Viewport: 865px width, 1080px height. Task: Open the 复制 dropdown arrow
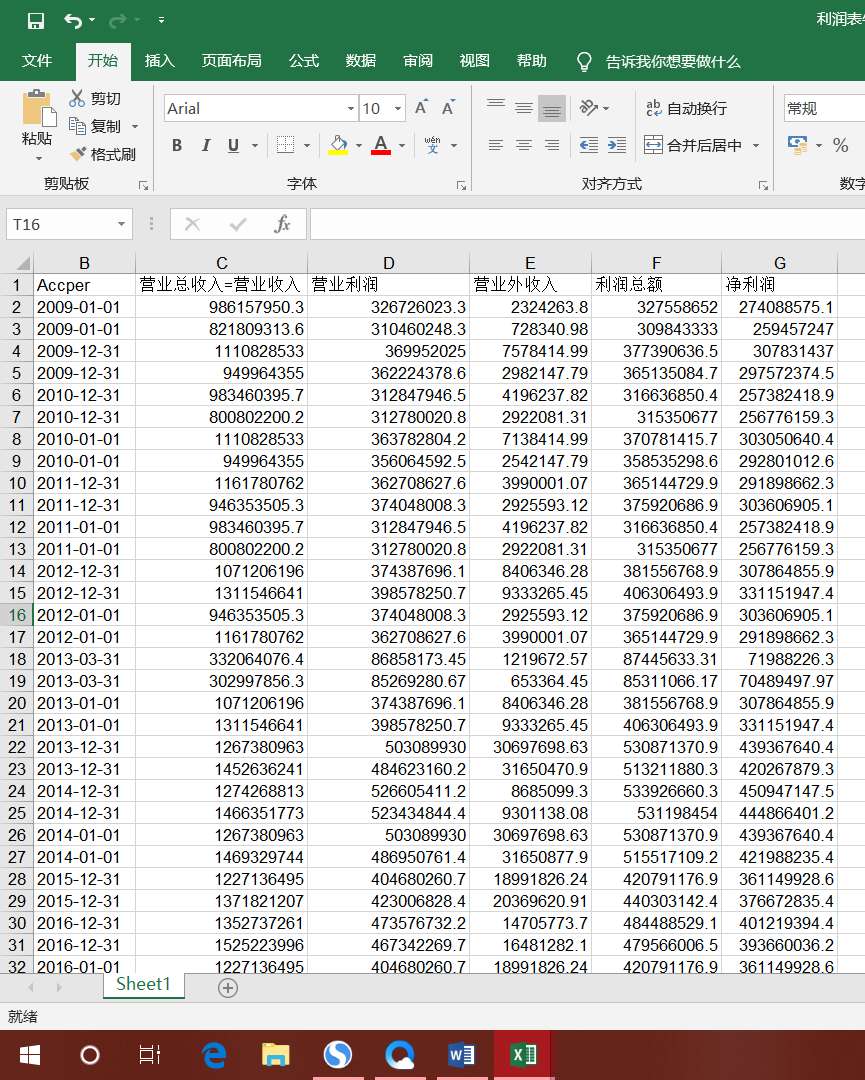point(135,127)
